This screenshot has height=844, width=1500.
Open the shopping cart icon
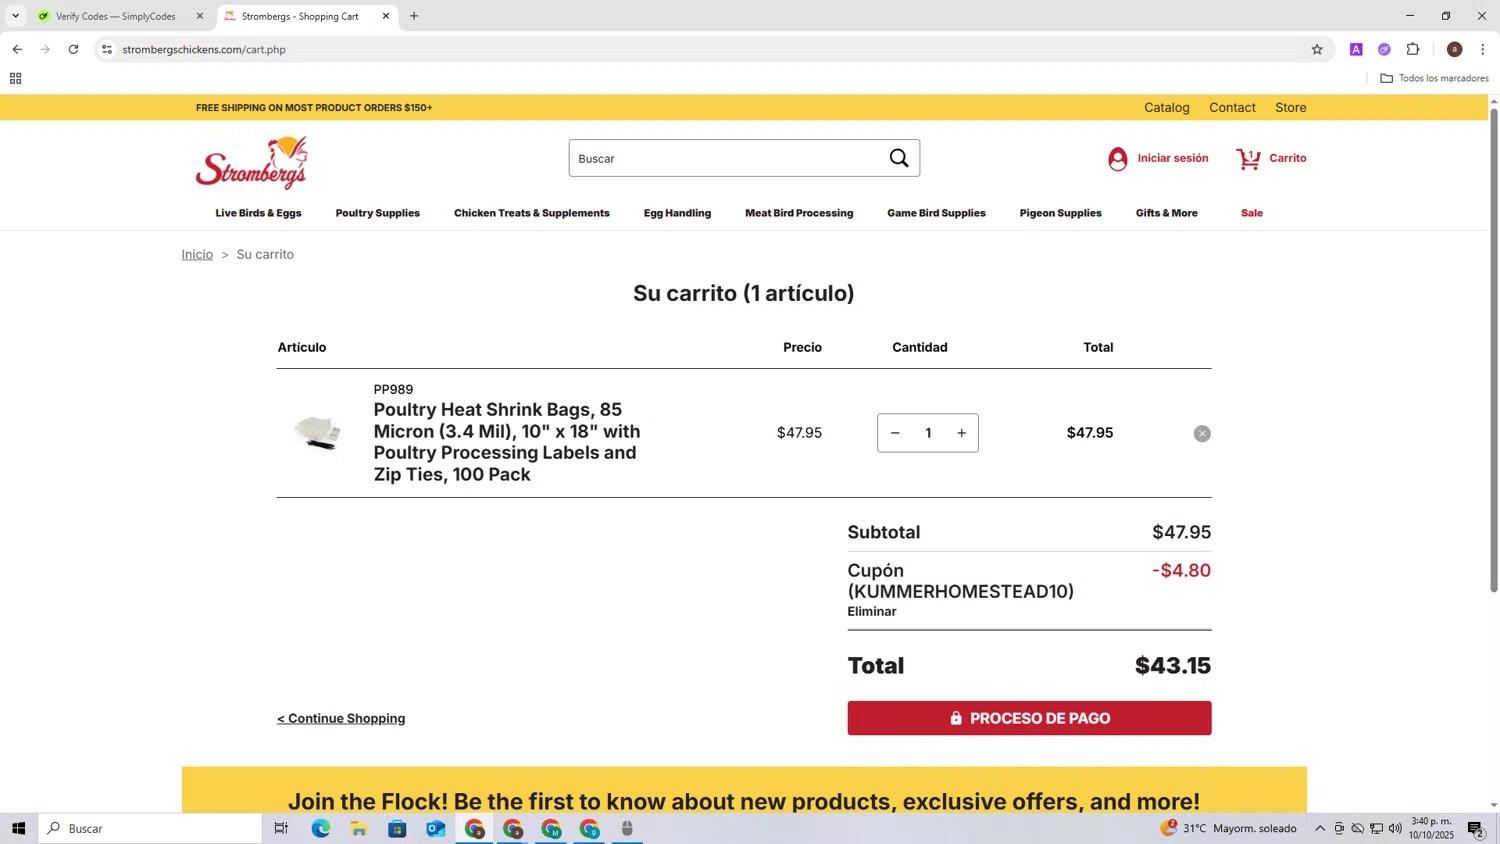click(1248, 159)
